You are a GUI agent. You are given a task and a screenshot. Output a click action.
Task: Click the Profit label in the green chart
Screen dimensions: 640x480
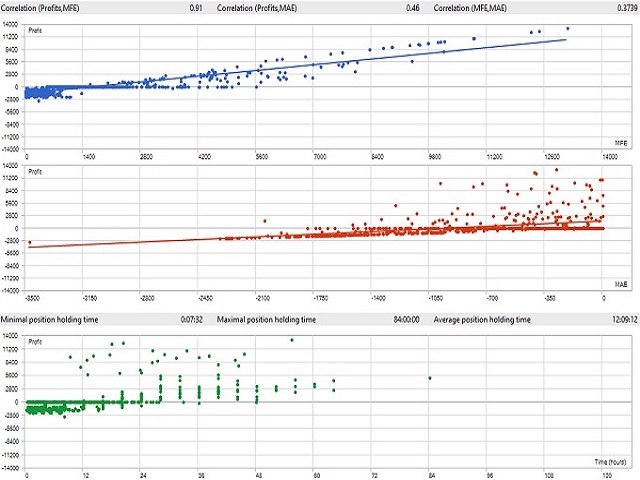point(35,343)
